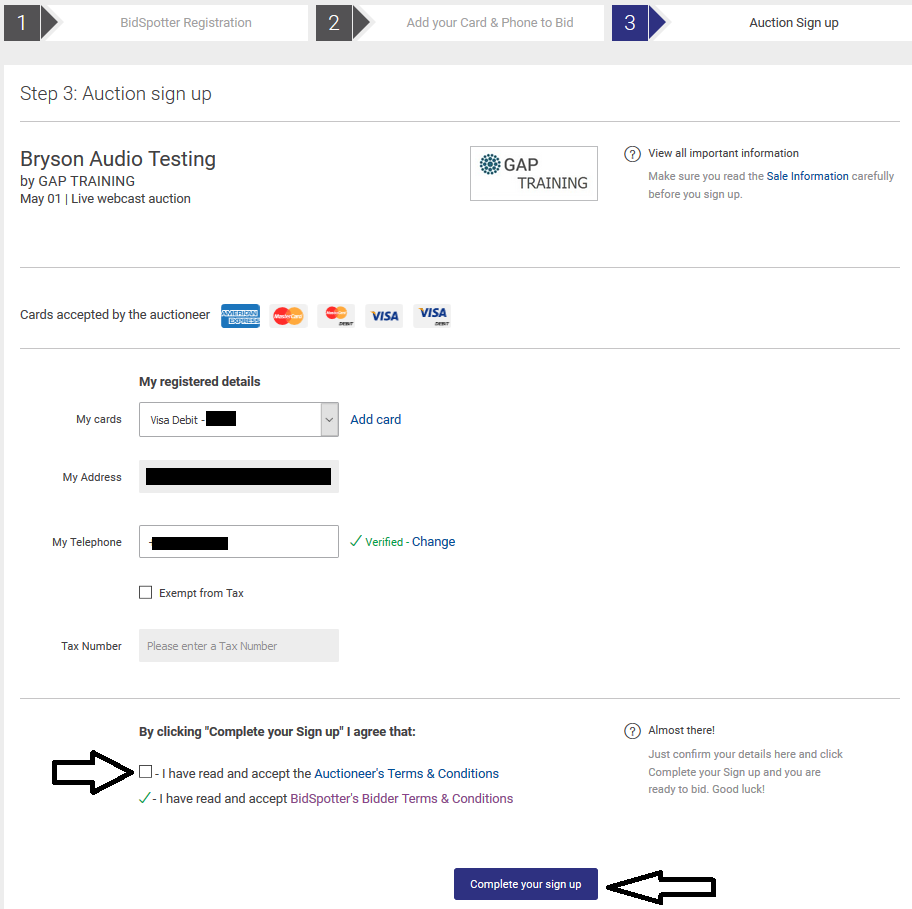Click green tick beside BidSpotter's Bidder Terms
This screenshot has height=909, width=912.
click(x=145, y=798)
